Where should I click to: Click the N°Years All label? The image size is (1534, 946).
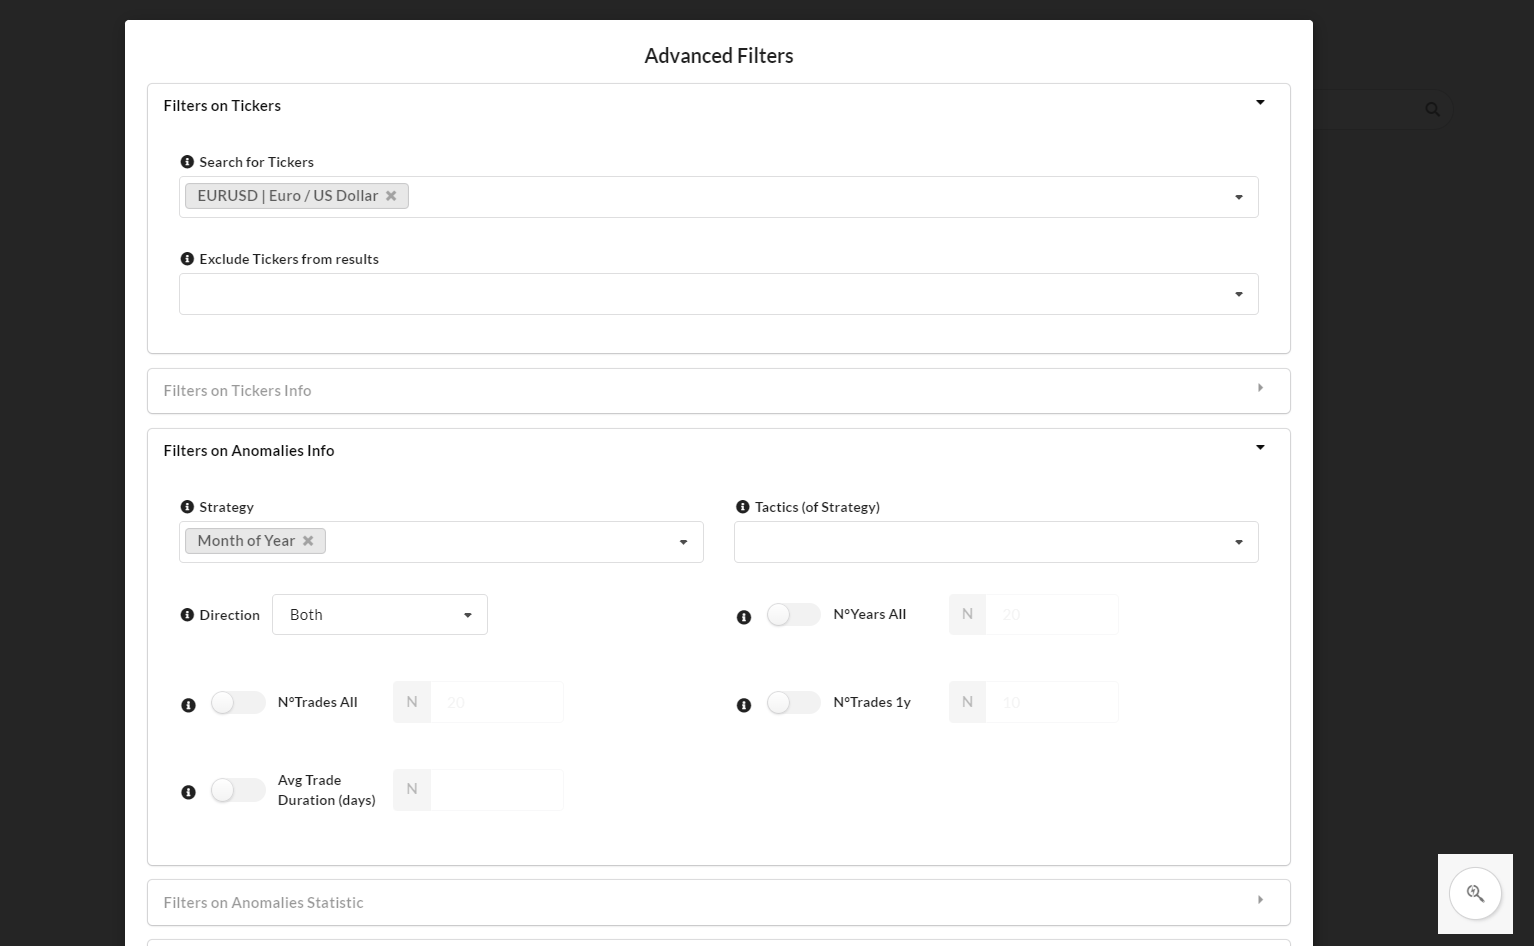coord(870,614)
